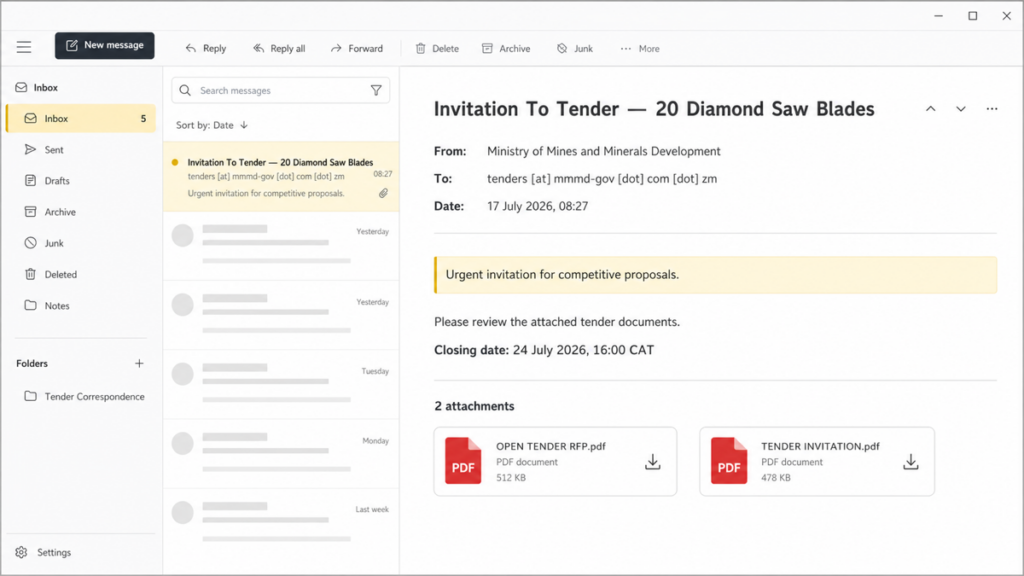Screen dimensions: 1024x576
Task: Click the top Inbox account header
Action: click(37, 88)
